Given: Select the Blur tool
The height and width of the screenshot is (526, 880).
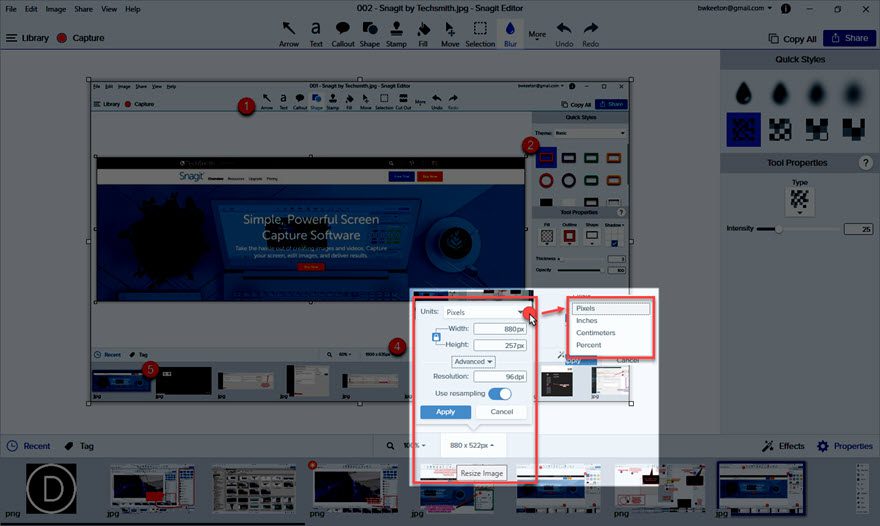Looking at the screenshot, I should coord(510,34).
